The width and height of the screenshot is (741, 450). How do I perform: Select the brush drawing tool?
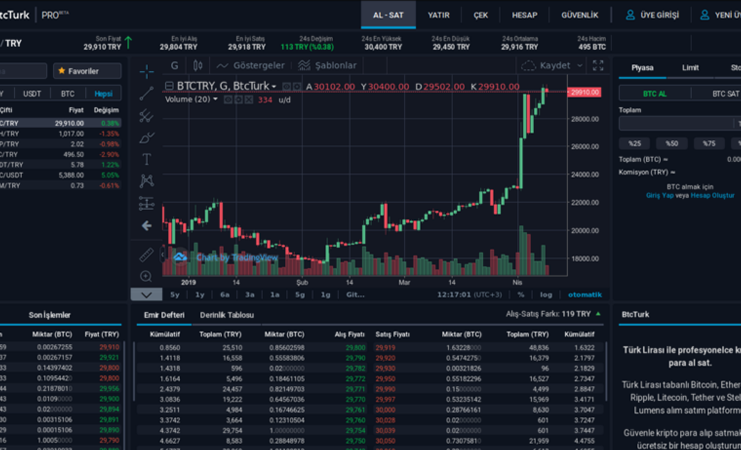[146, 138]
